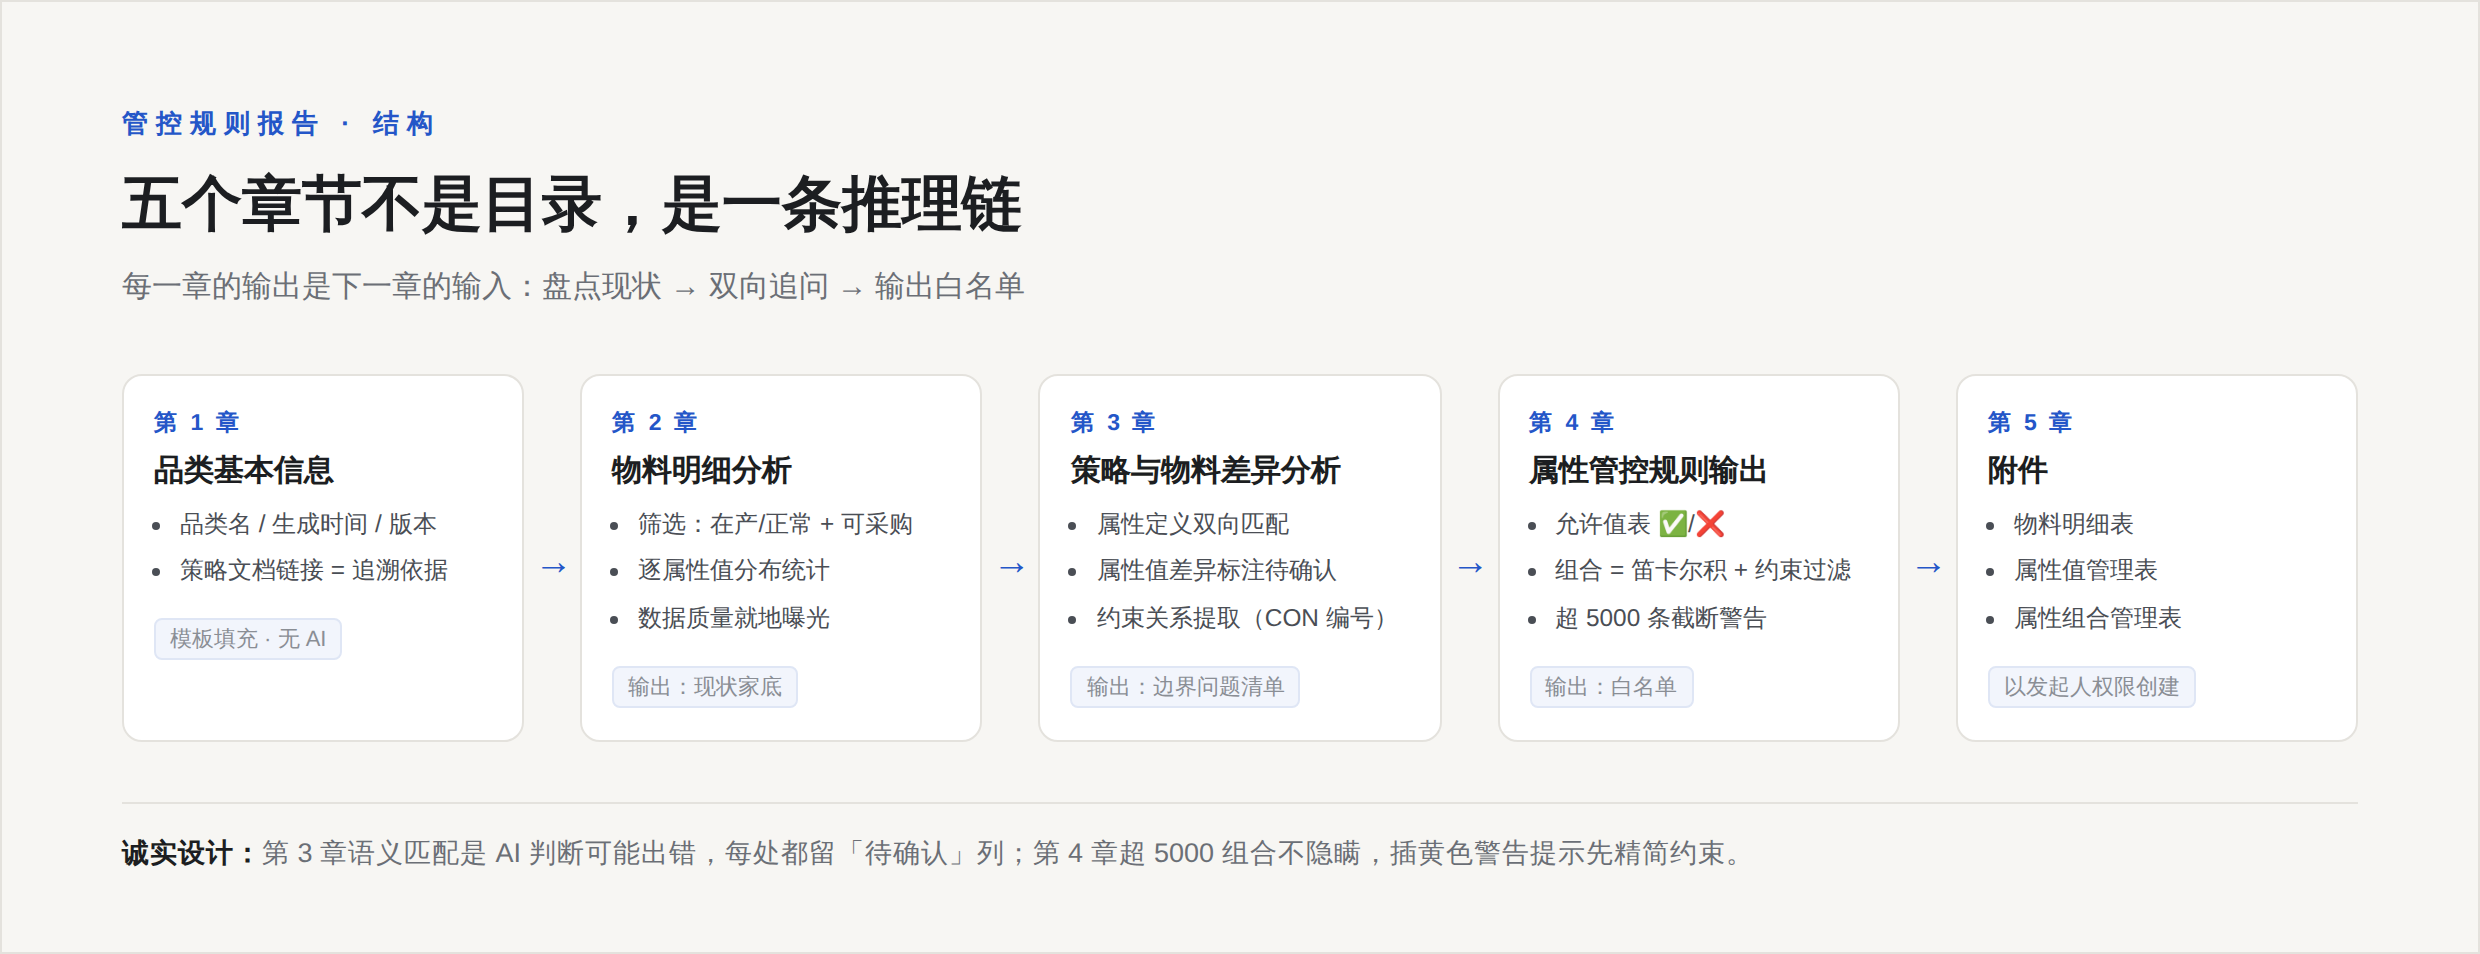Click bullet 属性值差异标注待确认
This screenshot has width=2480, height=954.
pos(1217,570)
